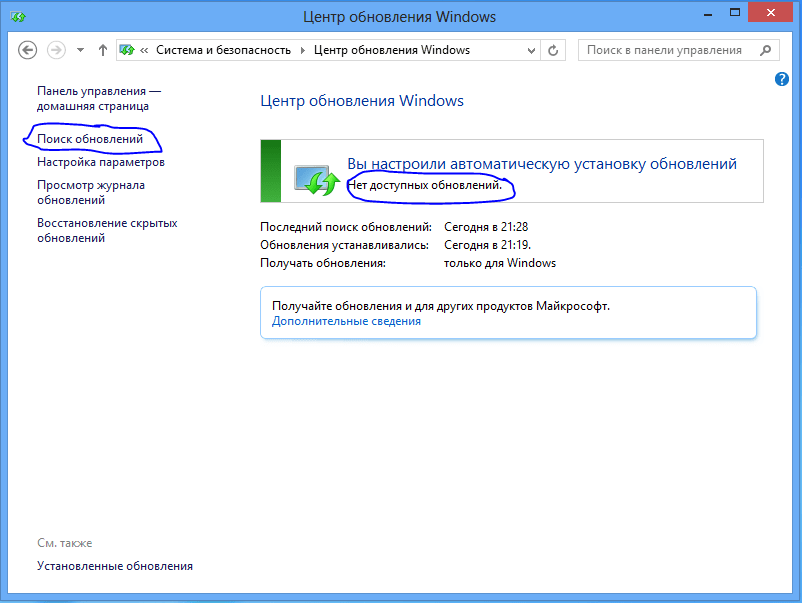
Task: Refresh the page with the refresh button
Action: (x=553, y=51)
